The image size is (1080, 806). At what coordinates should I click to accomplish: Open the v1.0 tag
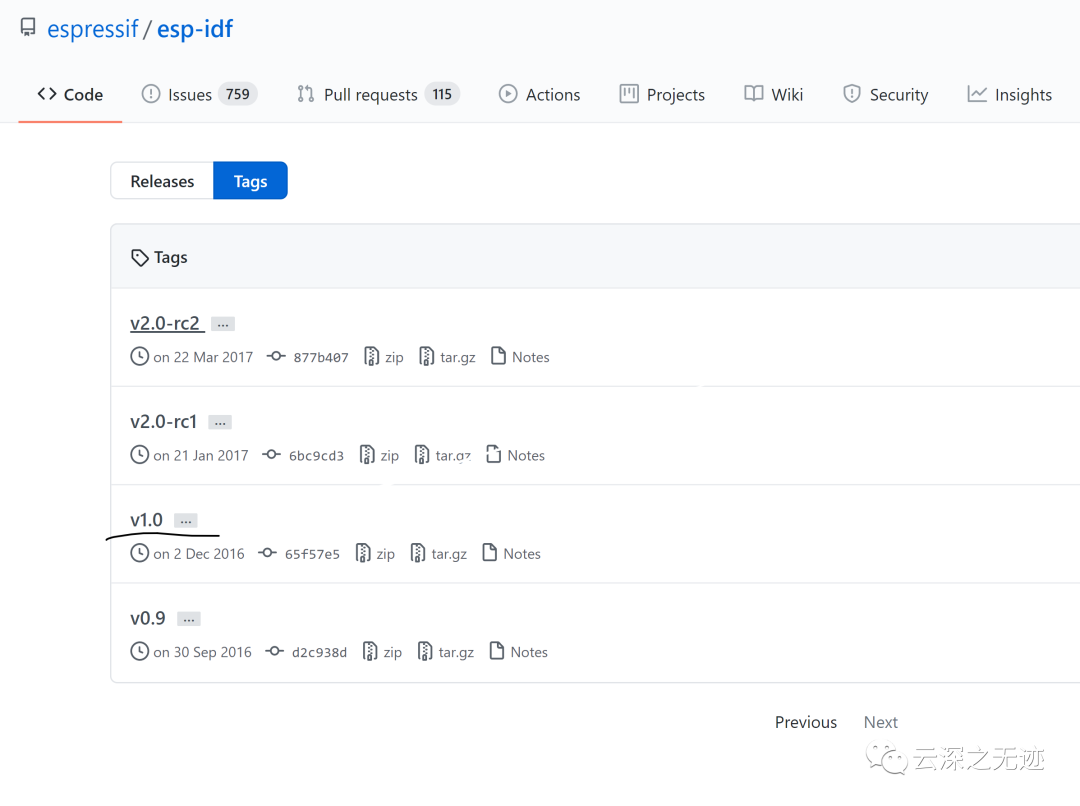147,520
